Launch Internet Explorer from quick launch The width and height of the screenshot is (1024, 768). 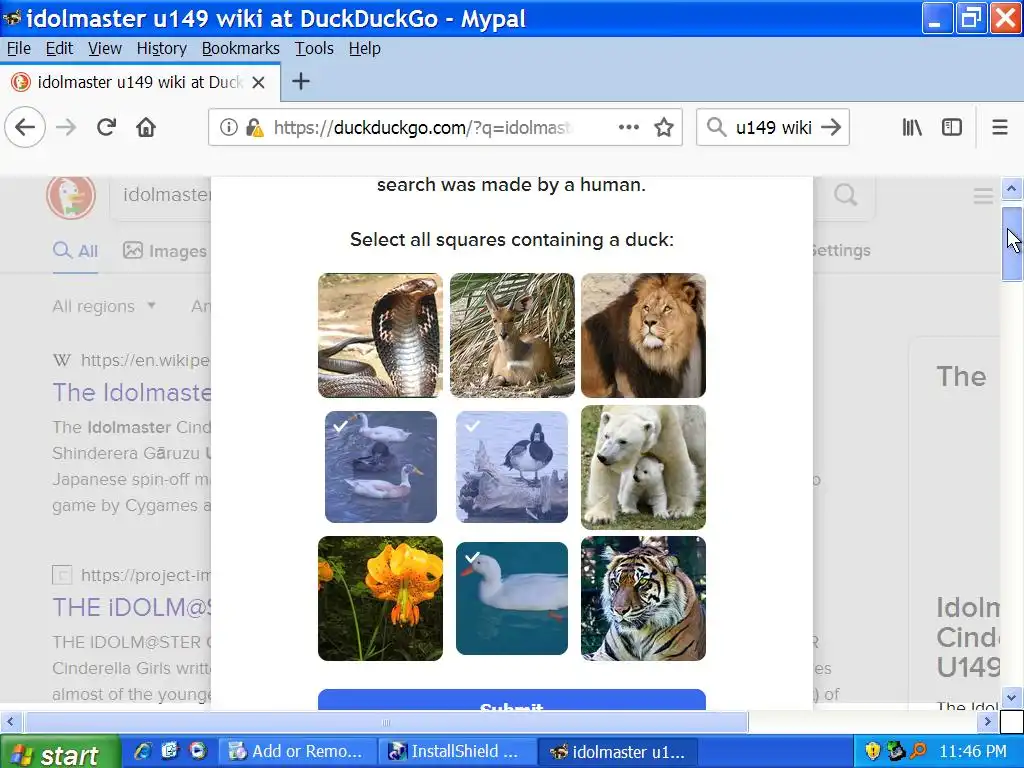[x=142, y=752]
